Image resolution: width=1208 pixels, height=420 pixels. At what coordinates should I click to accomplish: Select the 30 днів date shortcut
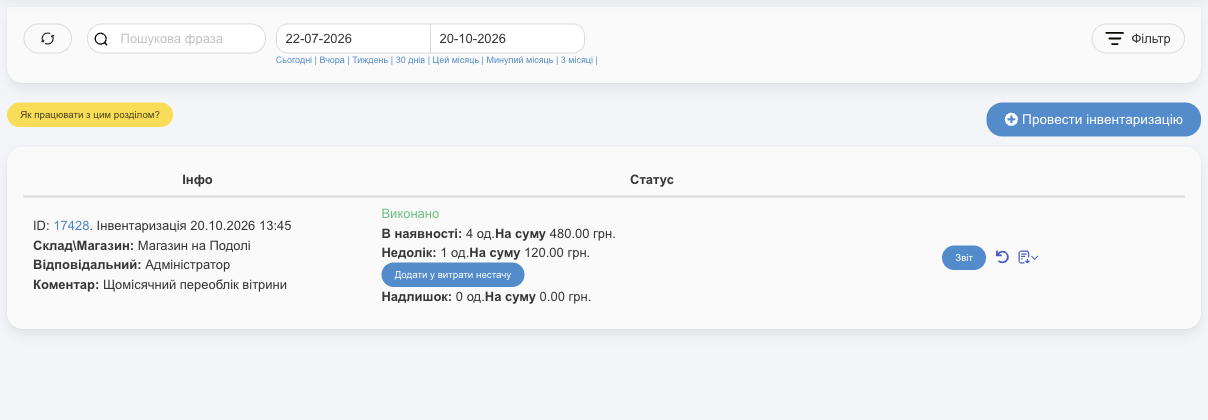(x=410, y=61)
